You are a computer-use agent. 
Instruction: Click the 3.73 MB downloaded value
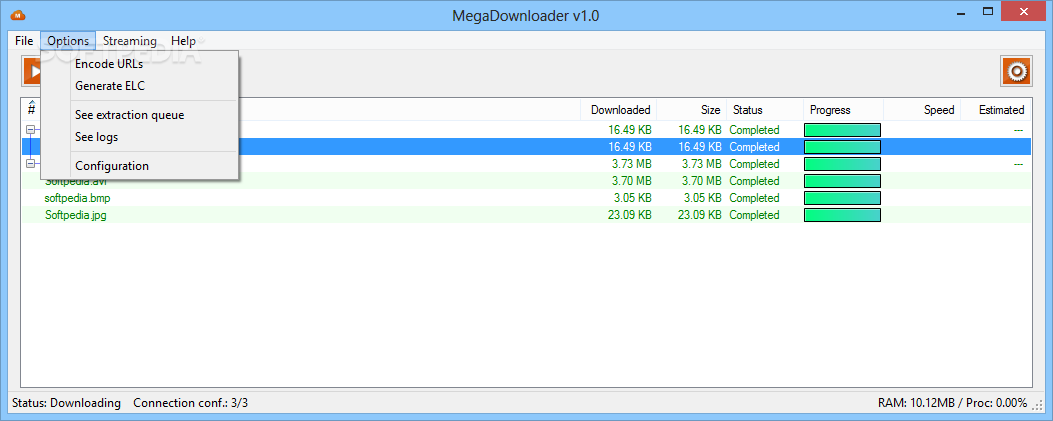631,164
